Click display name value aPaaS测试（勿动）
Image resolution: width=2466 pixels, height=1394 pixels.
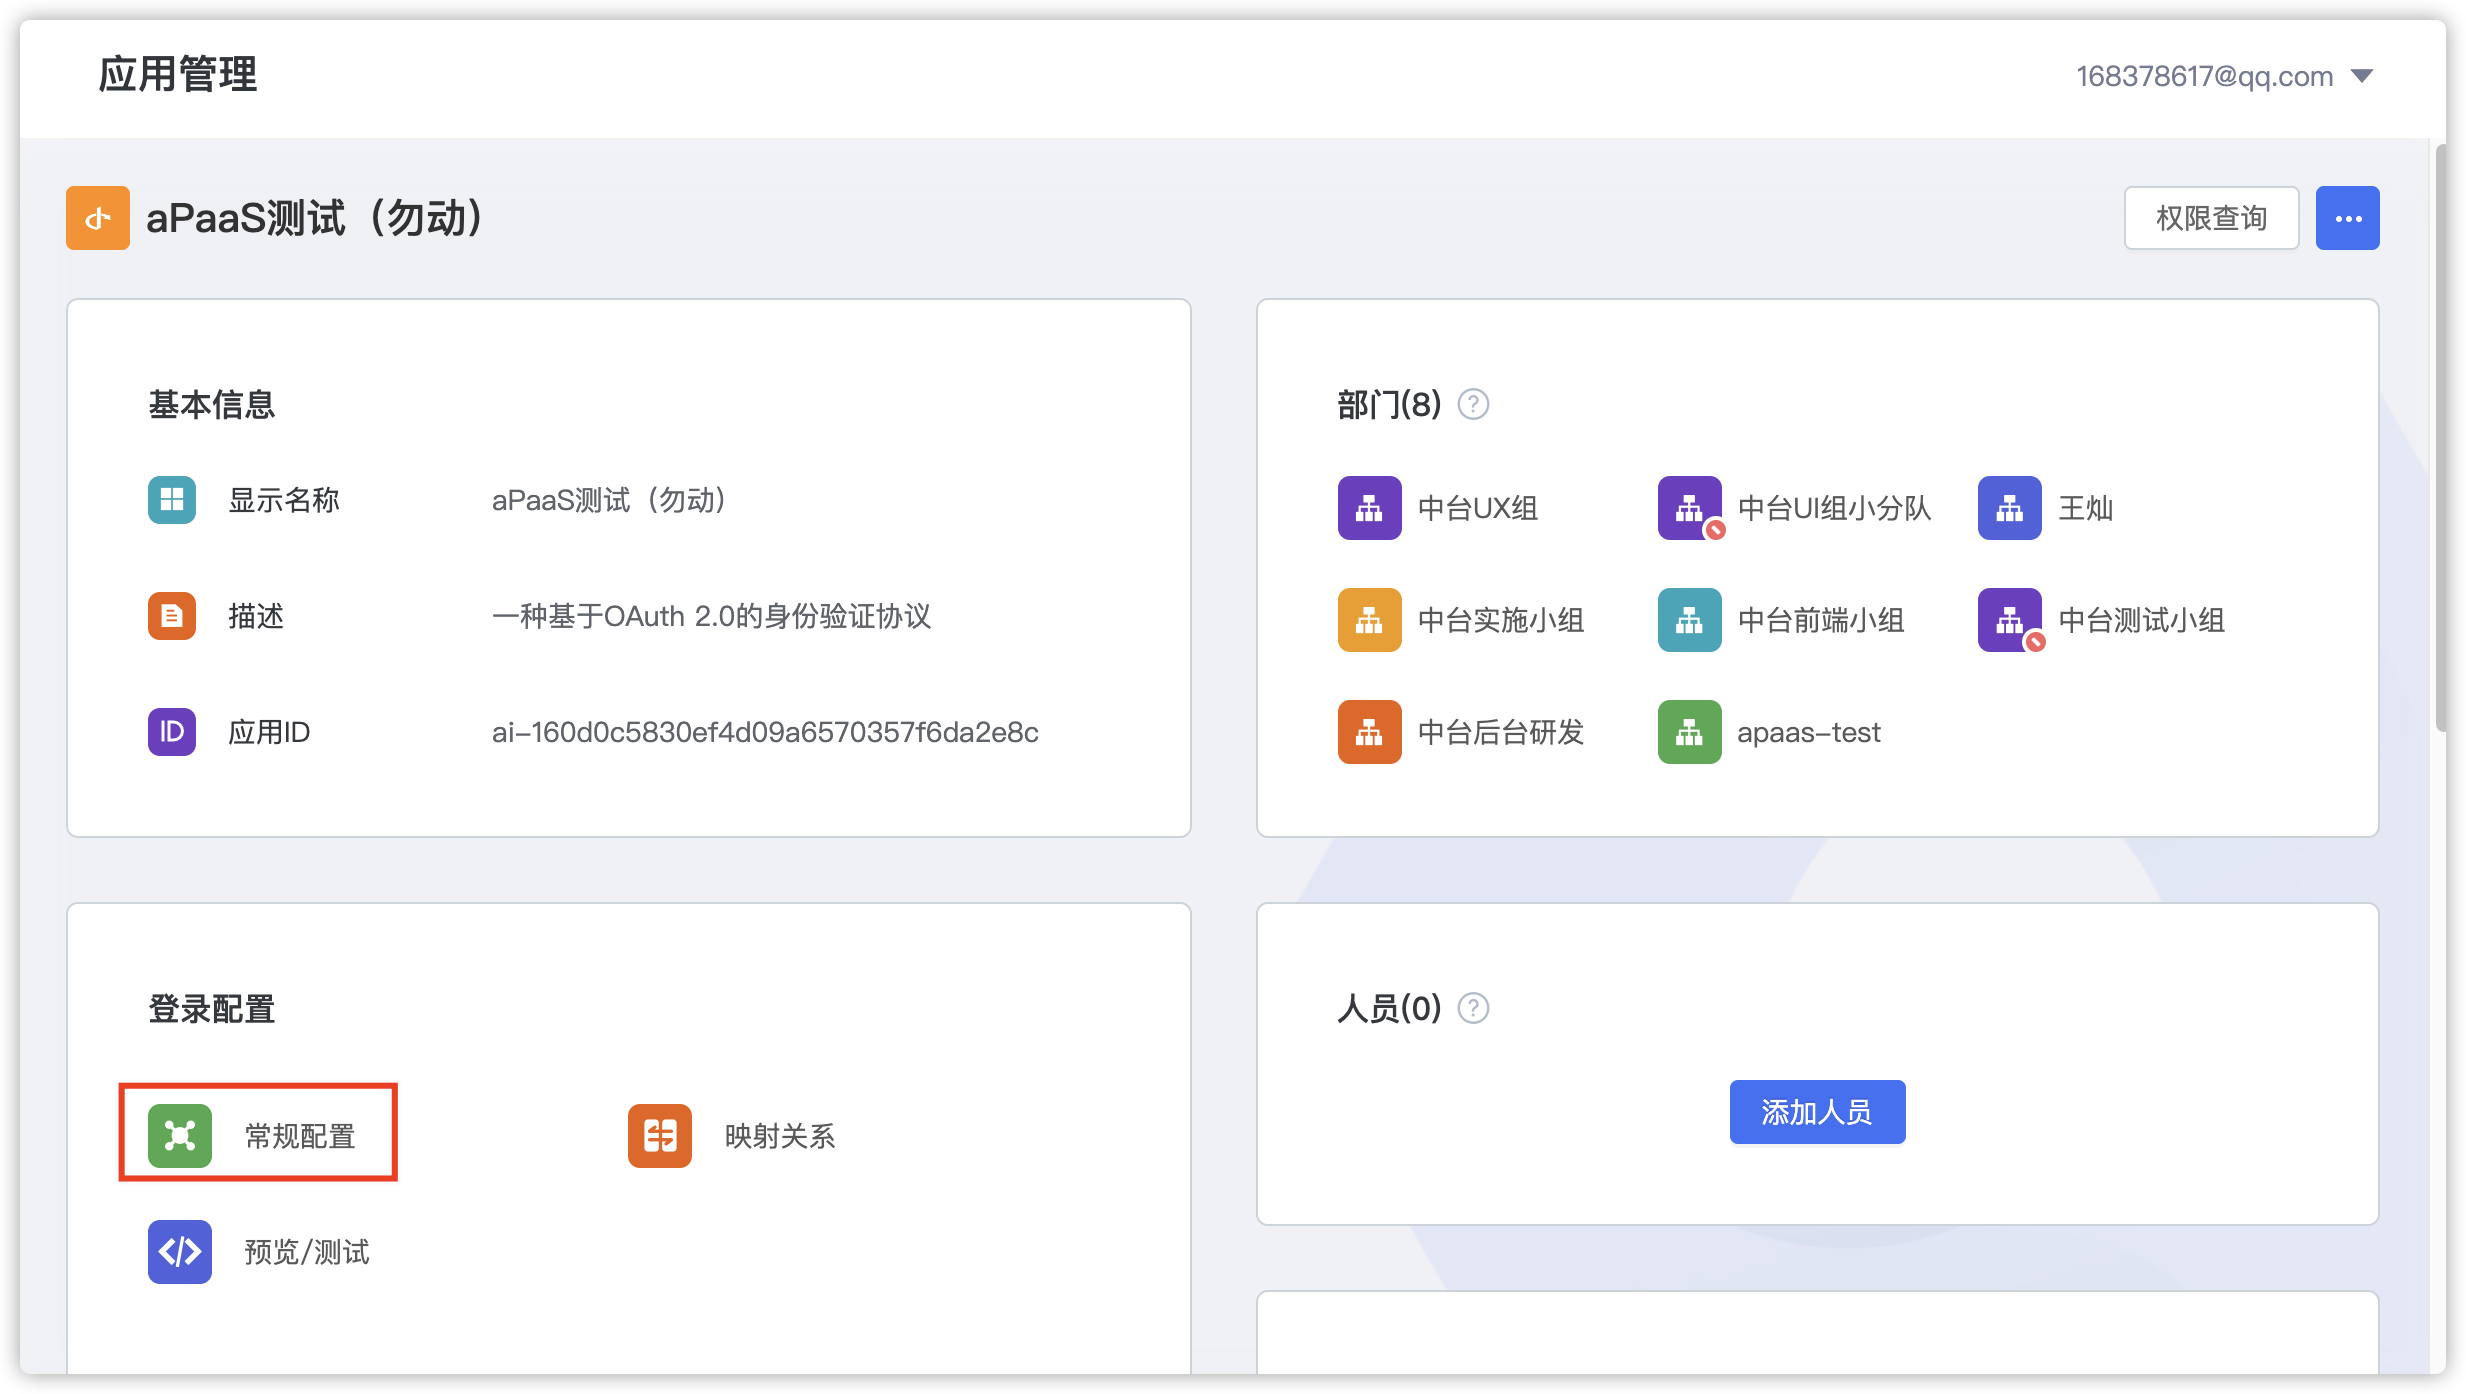[609, 500]
